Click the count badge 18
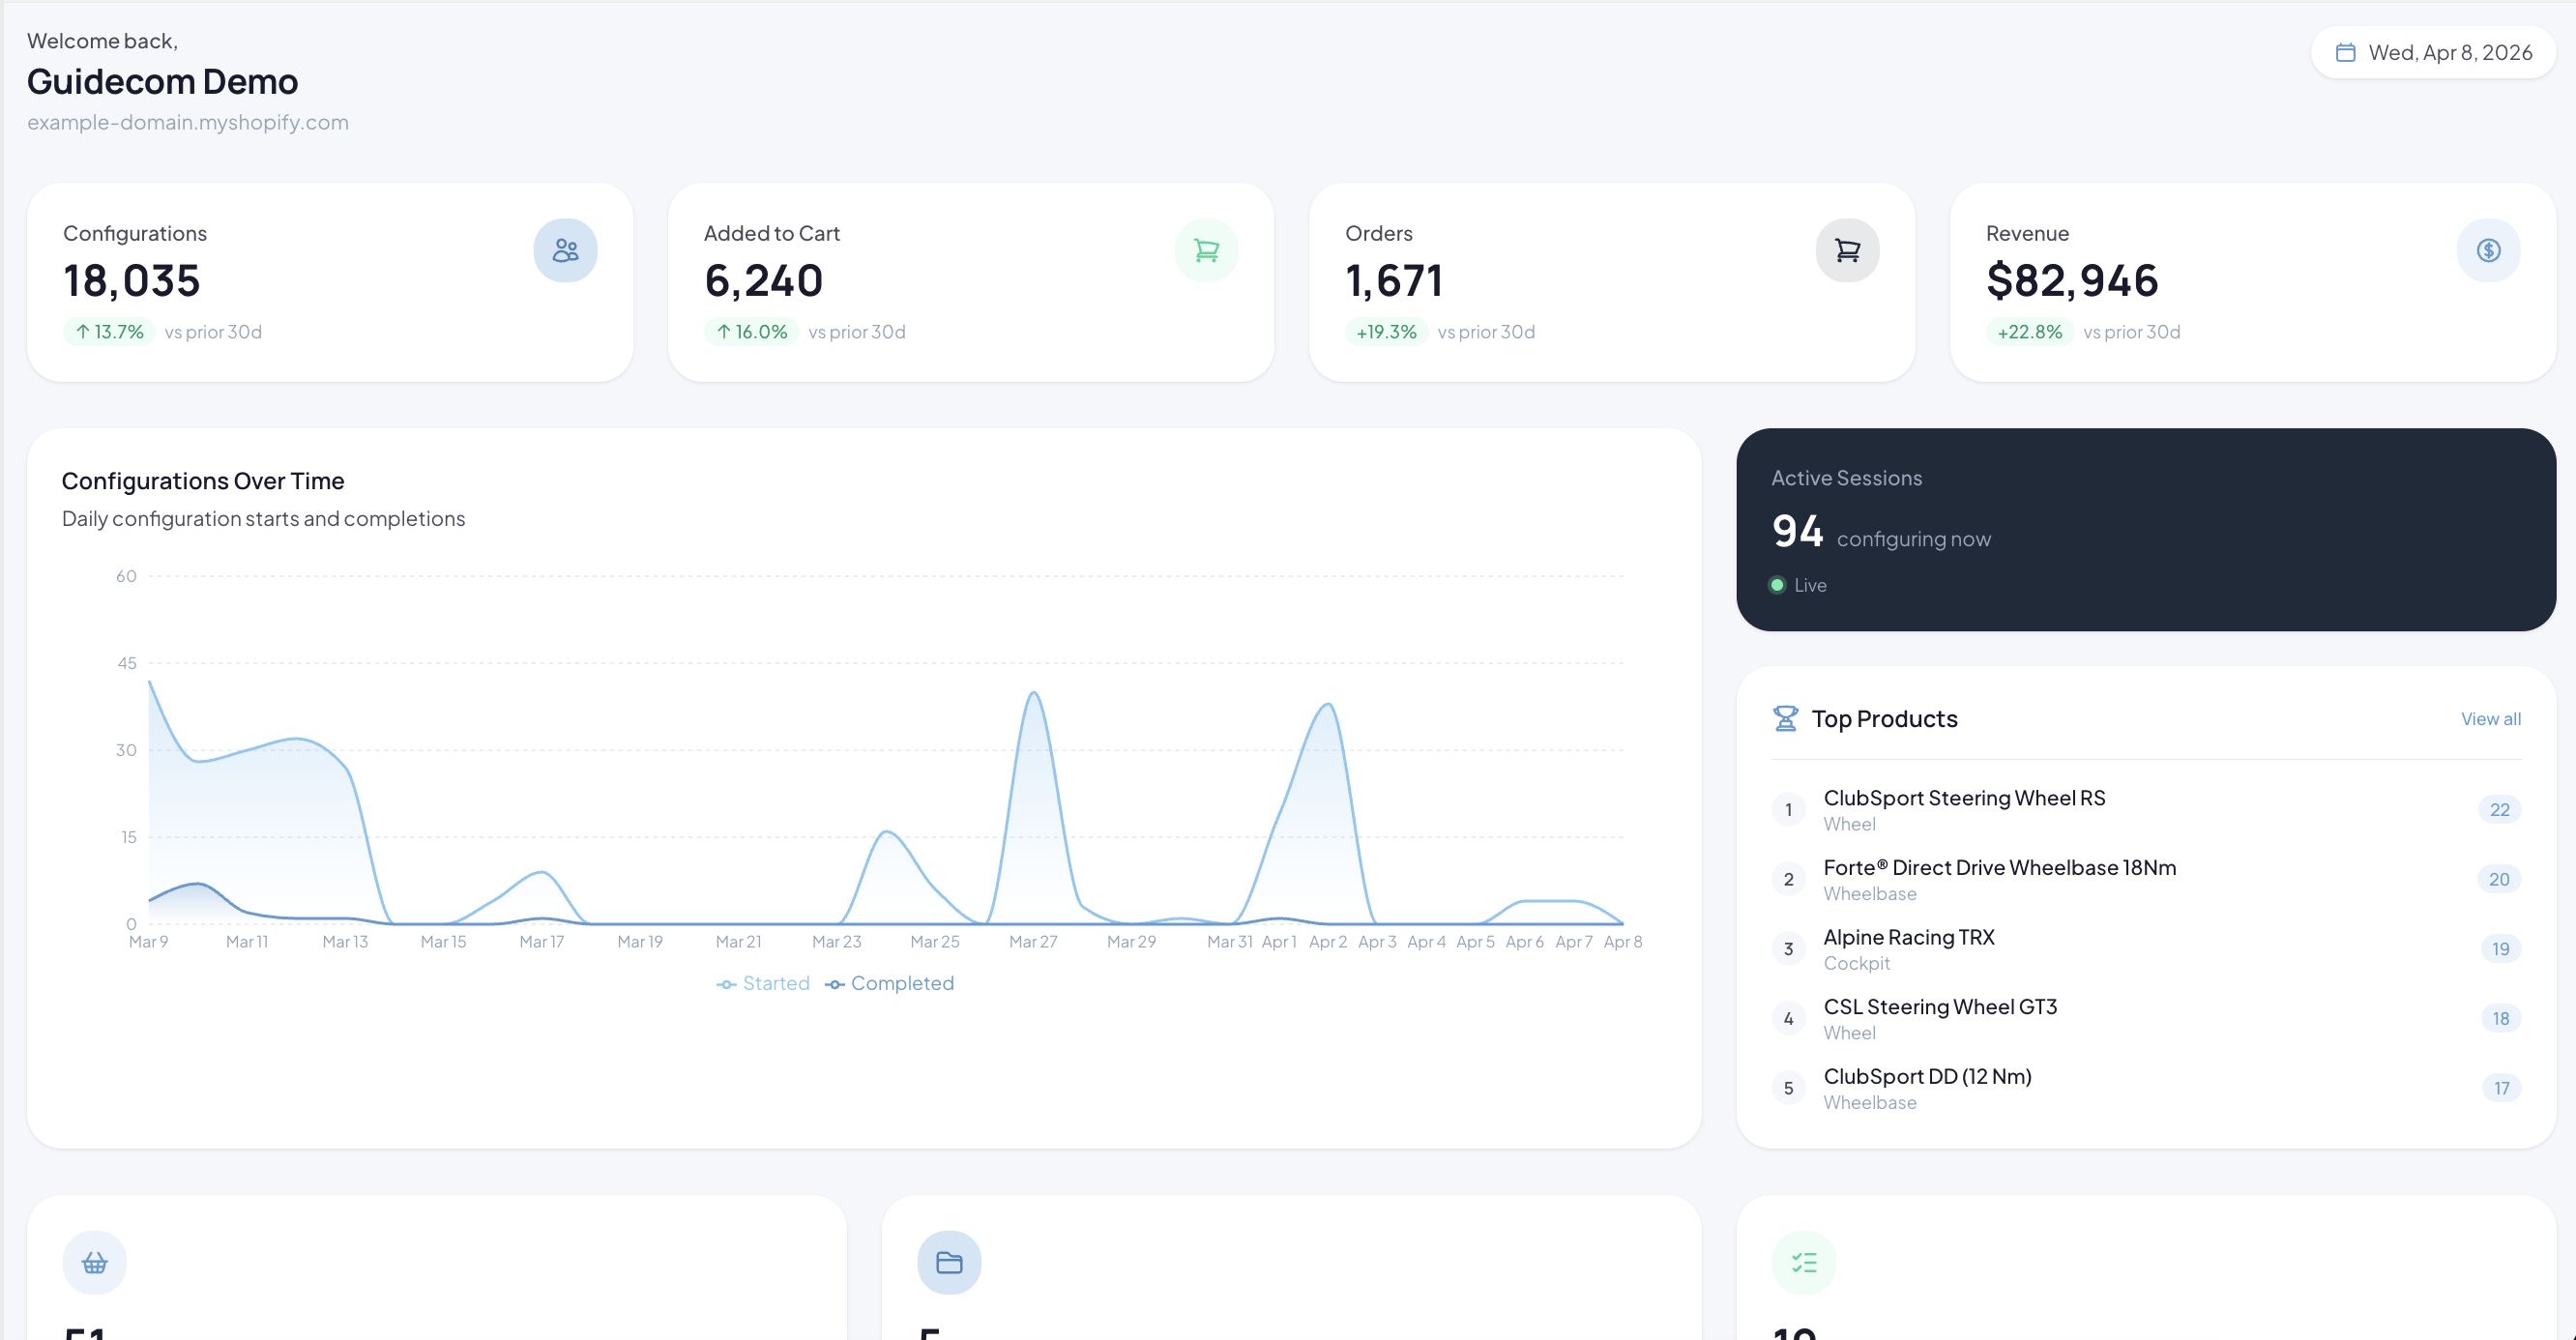Screen dimensions: 2576x1340 click(2500, 1019)
